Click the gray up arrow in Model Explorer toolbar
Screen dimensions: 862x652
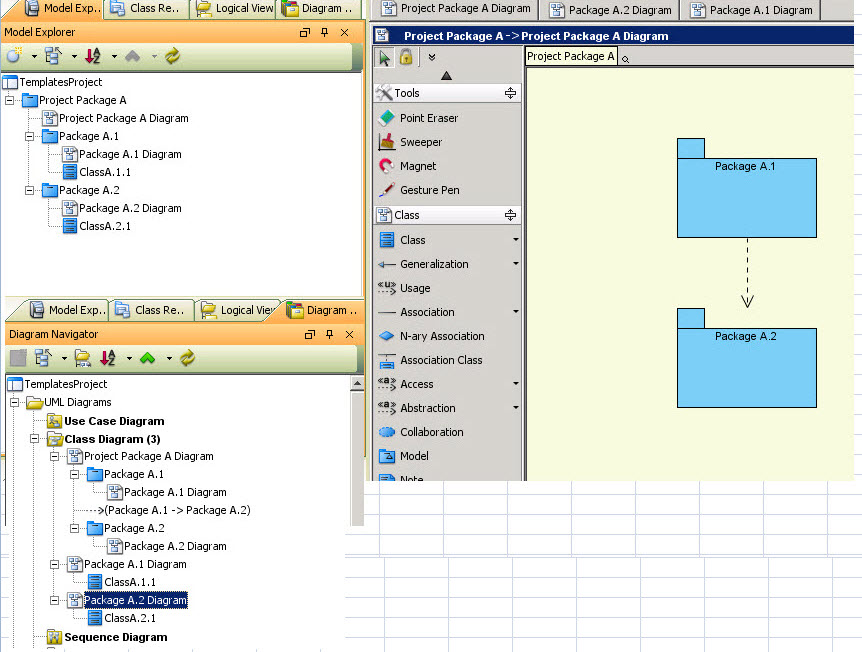pos(132,56)
